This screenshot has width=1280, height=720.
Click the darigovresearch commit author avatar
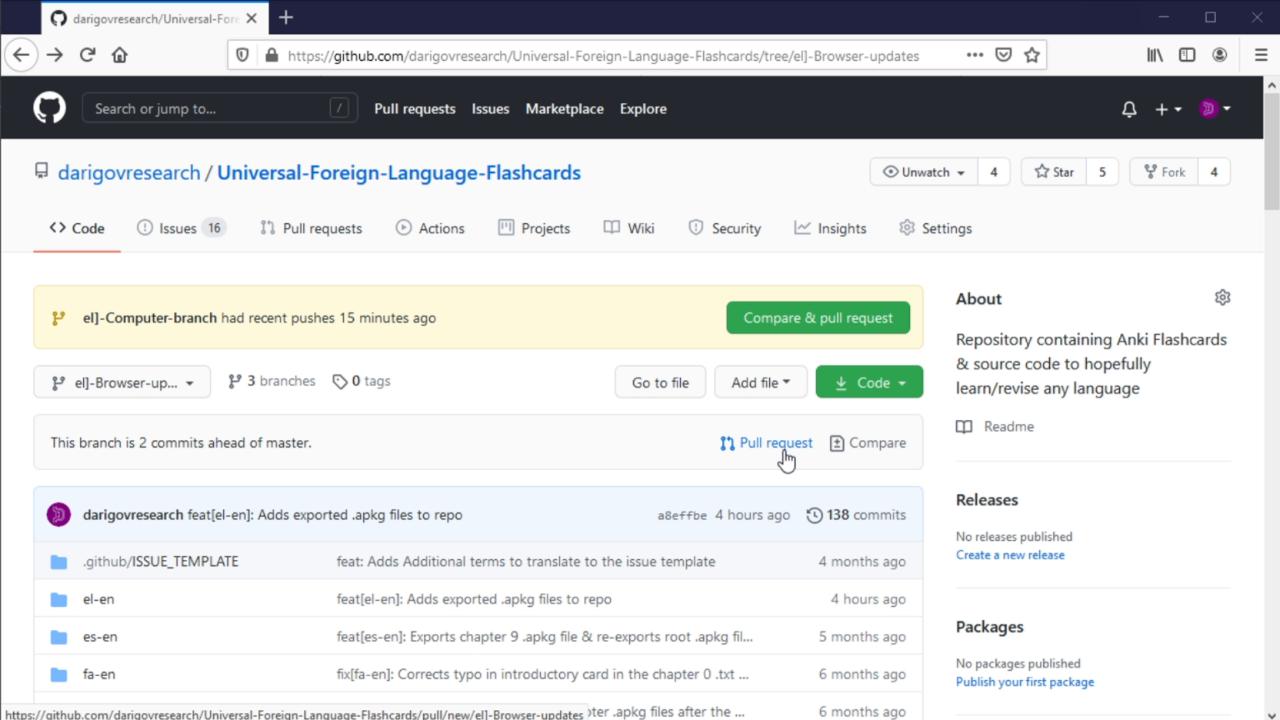tap(58, 515)
